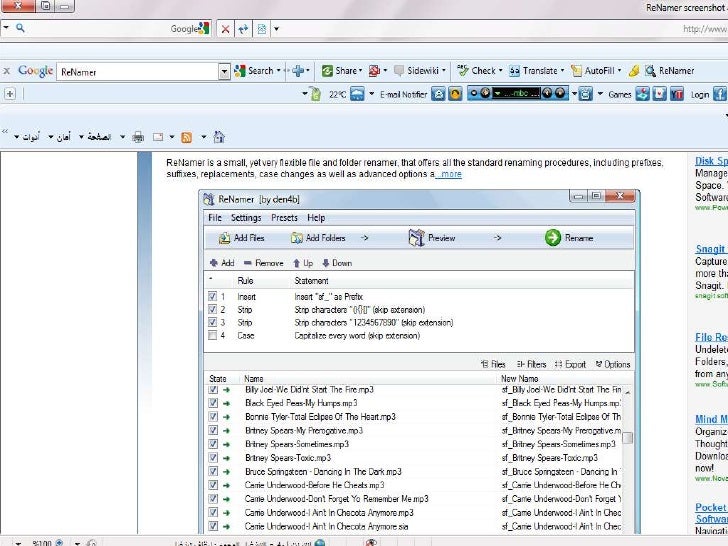Click the Facebook icon next to Login
Screen dimensions: 728x546
click(719, 94)
